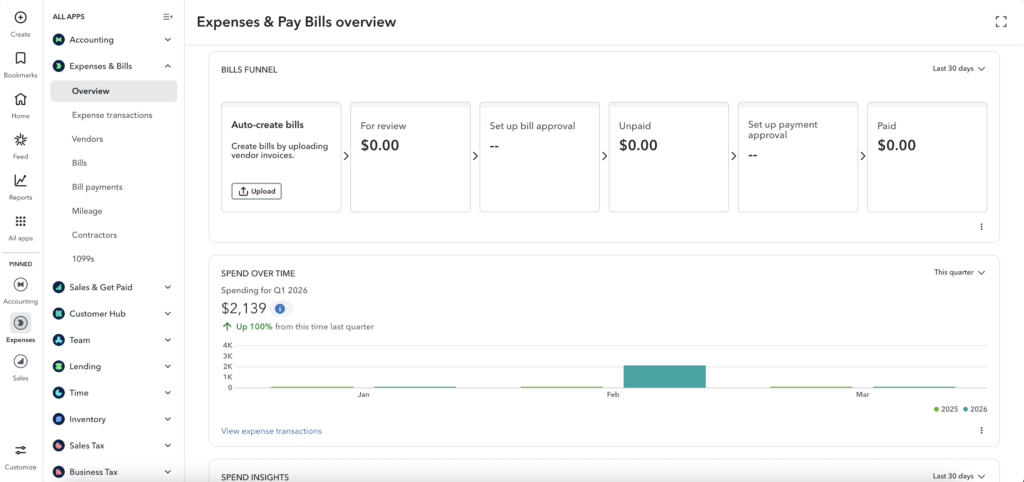Select Overview in the sidebar
The width and height of the screenshot is (1024, 482).
coord(114,91)
